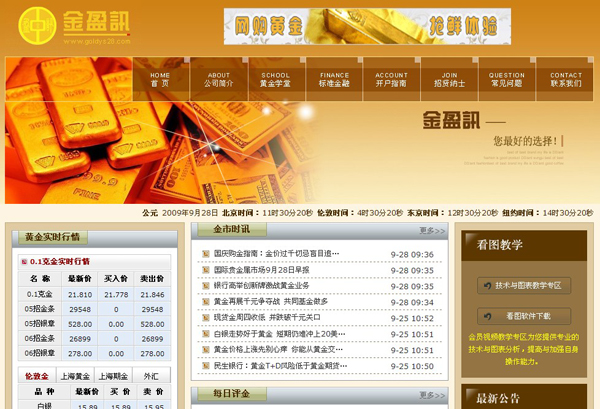This screenshot has height=409, width=600.
Task: Open the CONTACT 联系我们 page
Action: 565,79
